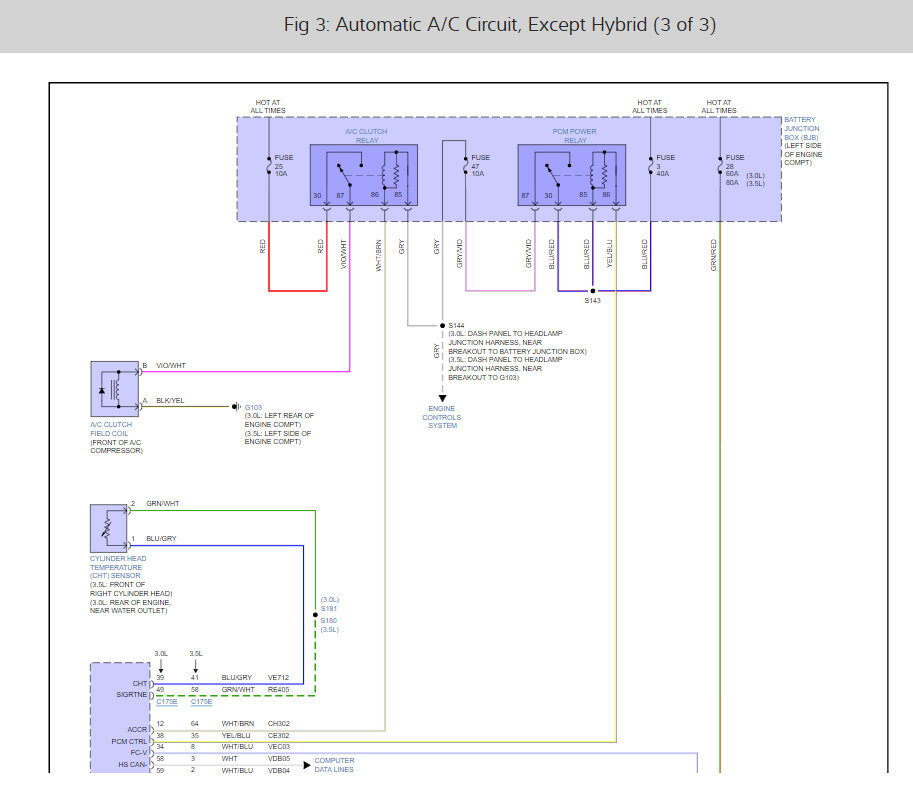Open the C175E connector link under 3.0L column
913x810 pixels.
pyautogui.click(x=167, y=702)
